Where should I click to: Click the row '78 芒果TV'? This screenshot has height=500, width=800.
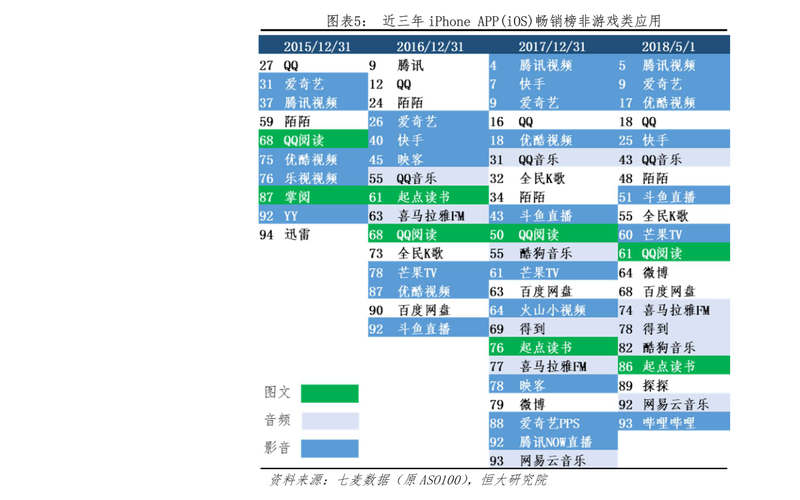pyautogui.click(x=429, y=272)
